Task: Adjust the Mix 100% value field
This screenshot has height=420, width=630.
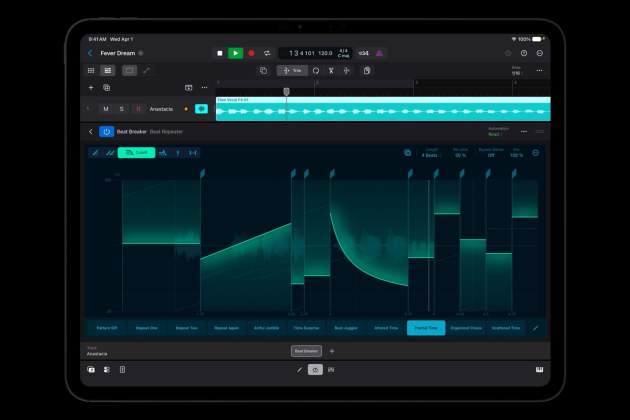Action: (516, 153)
